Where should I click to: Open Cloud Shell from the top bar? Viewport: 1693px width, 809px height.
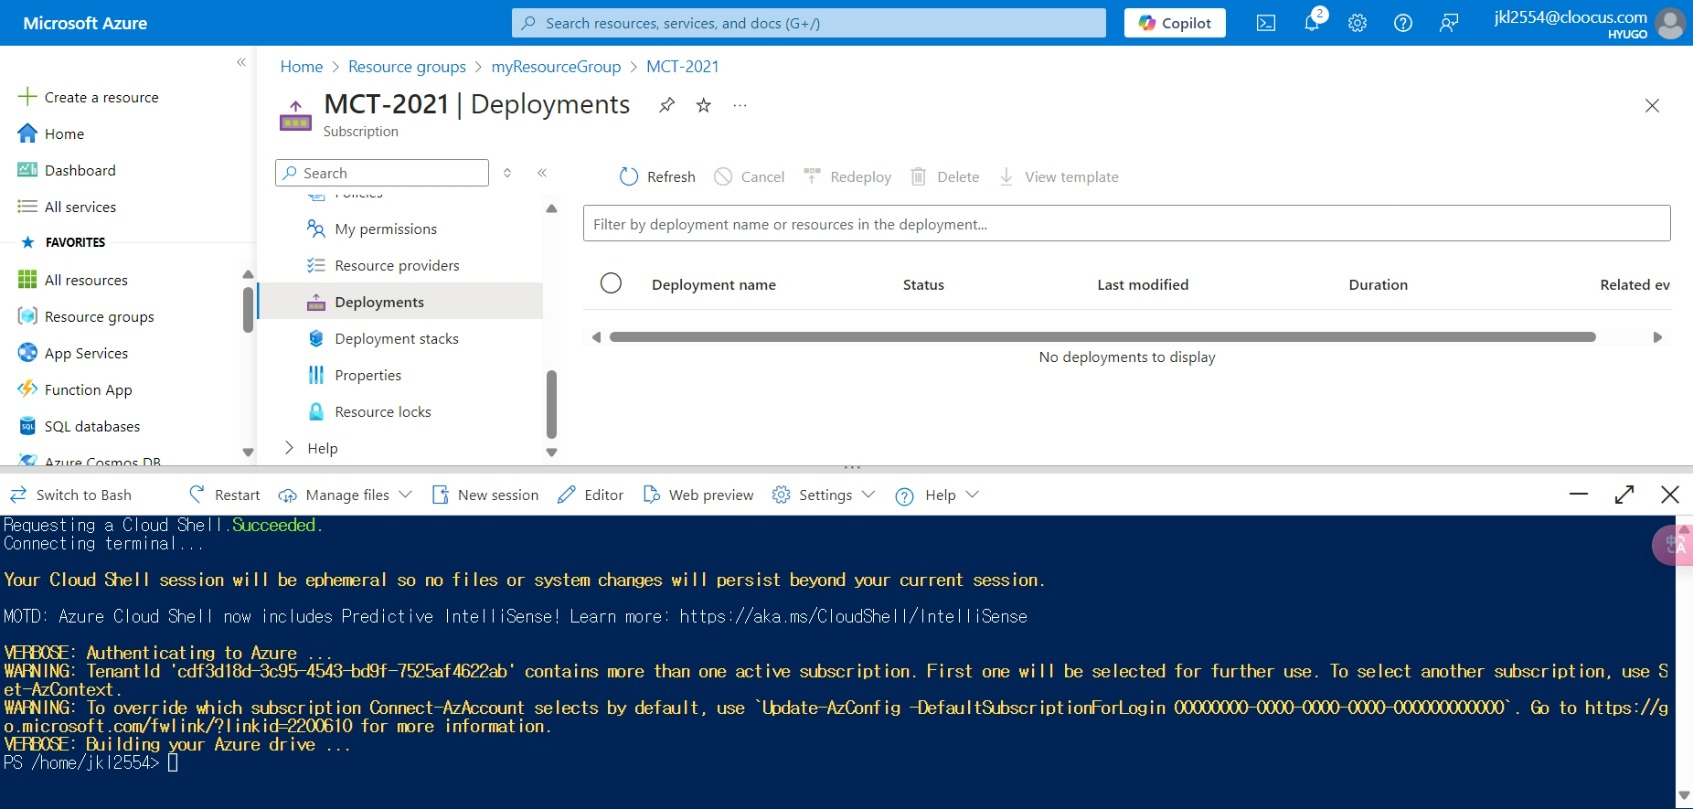click(x=1266, y=23)
